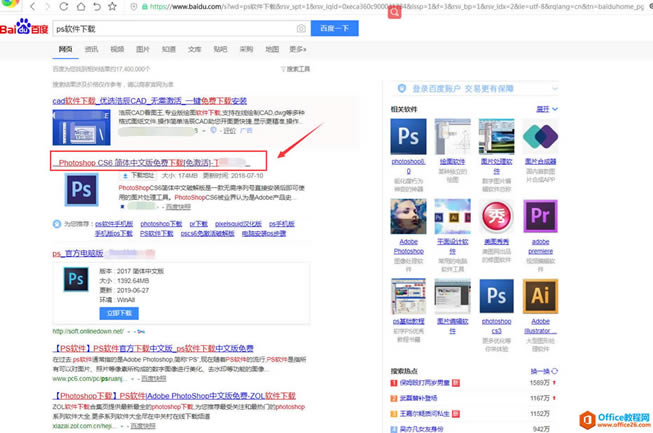The image size is (653, 433).
Task: Click the pr下载 recommended link
Action: pos(199,224)
